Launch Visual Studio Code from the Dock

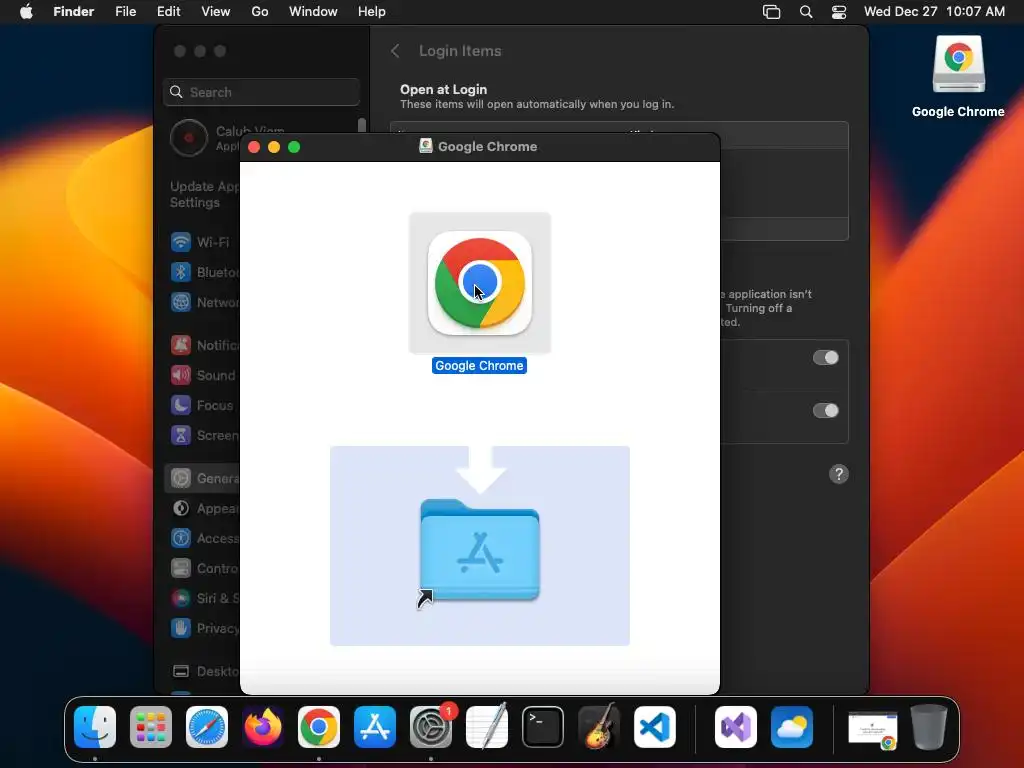click(x=655, y=727)
